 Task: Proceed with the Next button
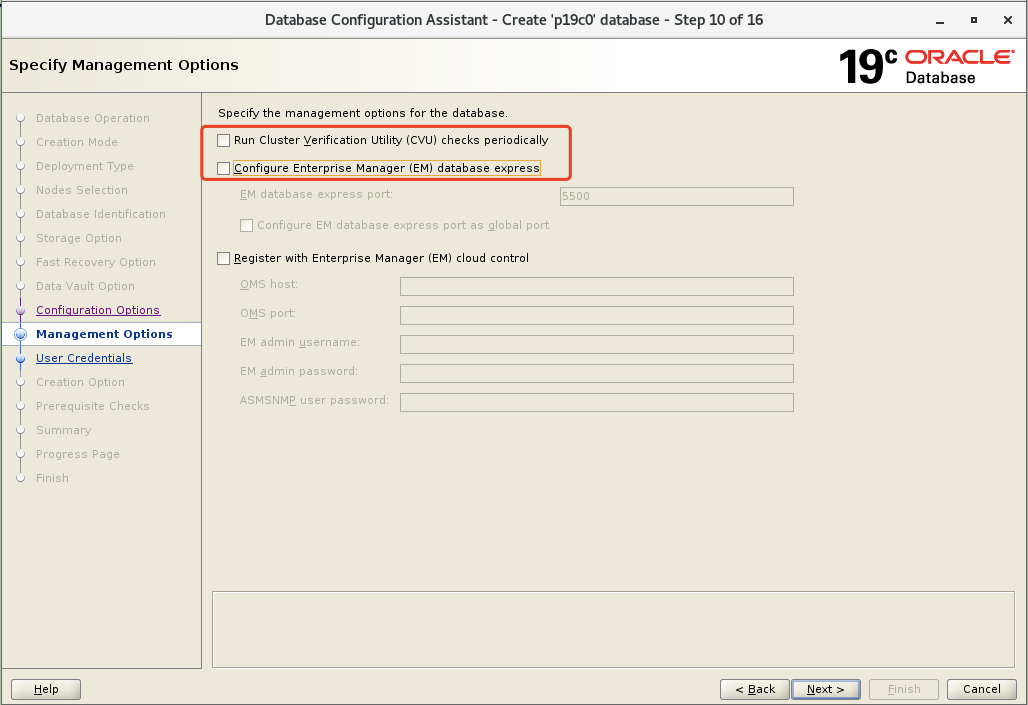coord(825,689)
